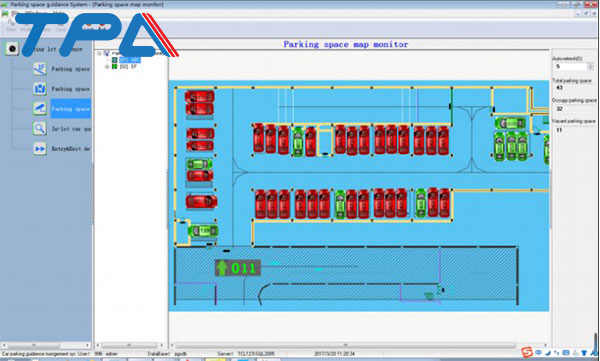The height and width of the screenshot is (361, 600).
Task: Click the Occupy parking space value 32
Action: pos(559,109)
